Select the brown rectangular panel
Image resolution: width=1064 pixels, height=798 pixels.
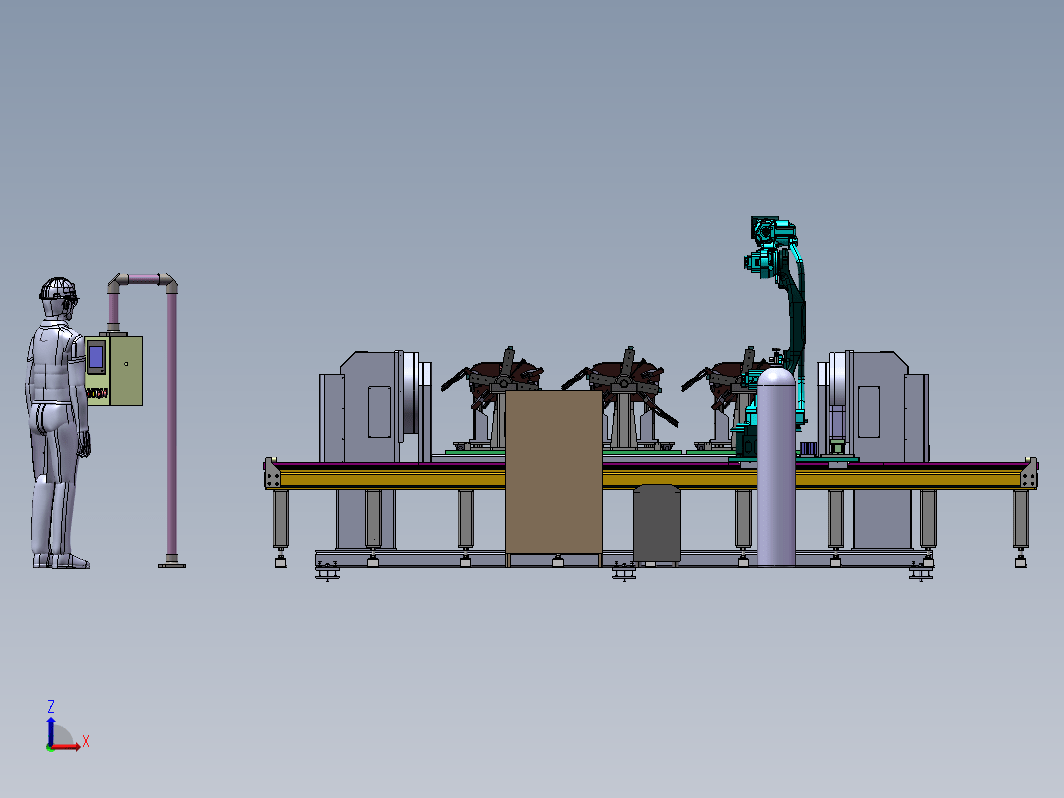click(x=554, y=472)
